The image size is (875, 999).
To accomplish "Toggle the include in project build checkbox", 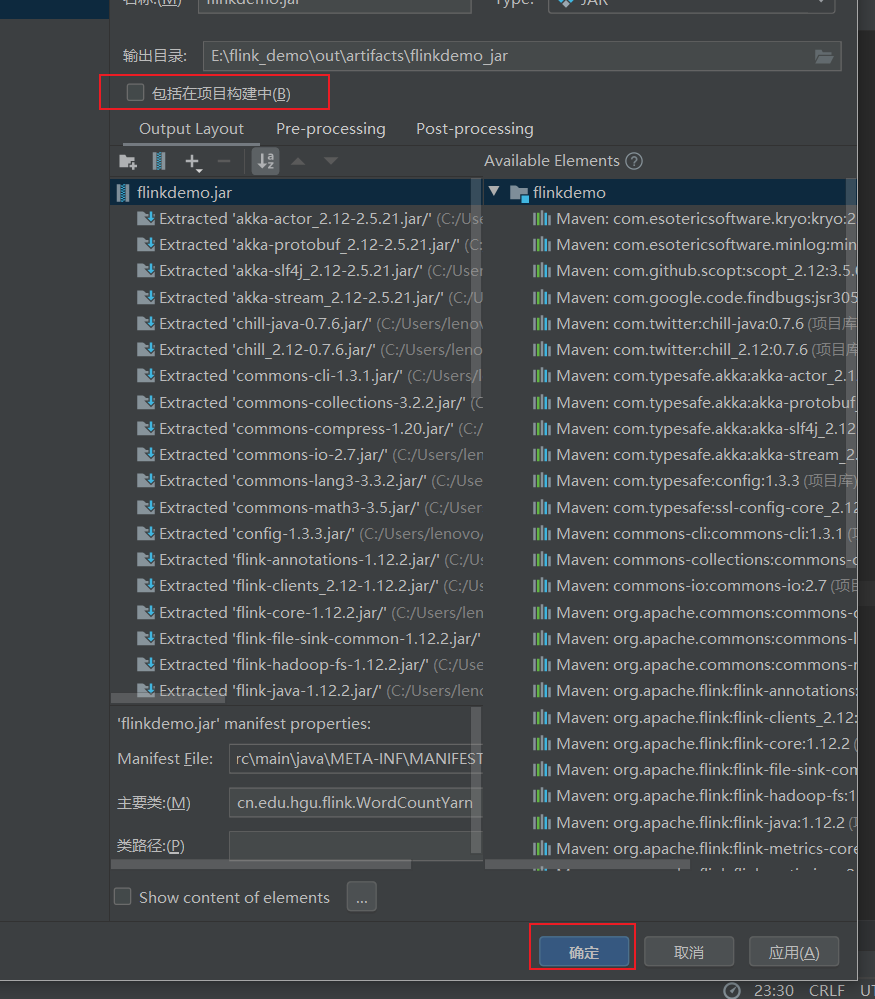I will pyautogui.click(x=135, y=92).
